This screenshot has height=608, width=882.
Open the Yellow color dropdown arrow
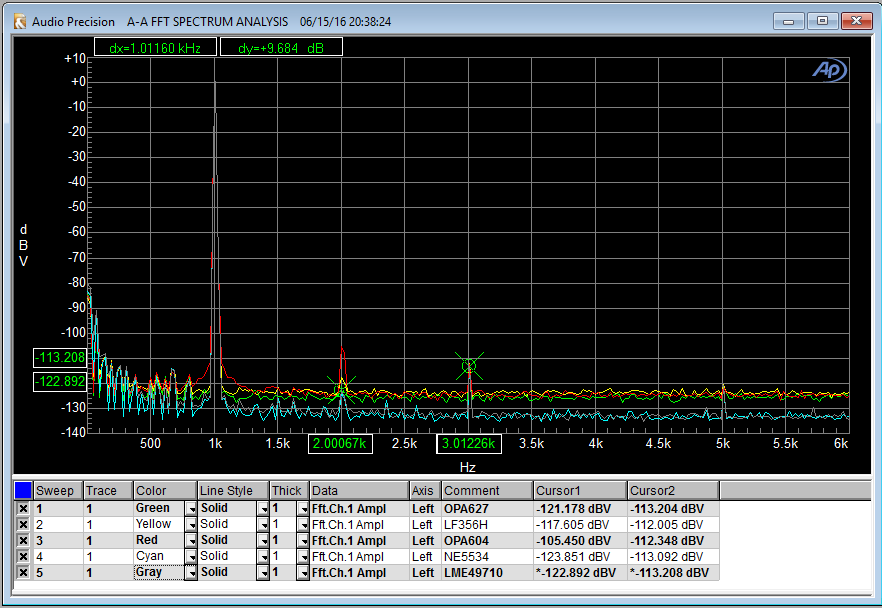191,524
